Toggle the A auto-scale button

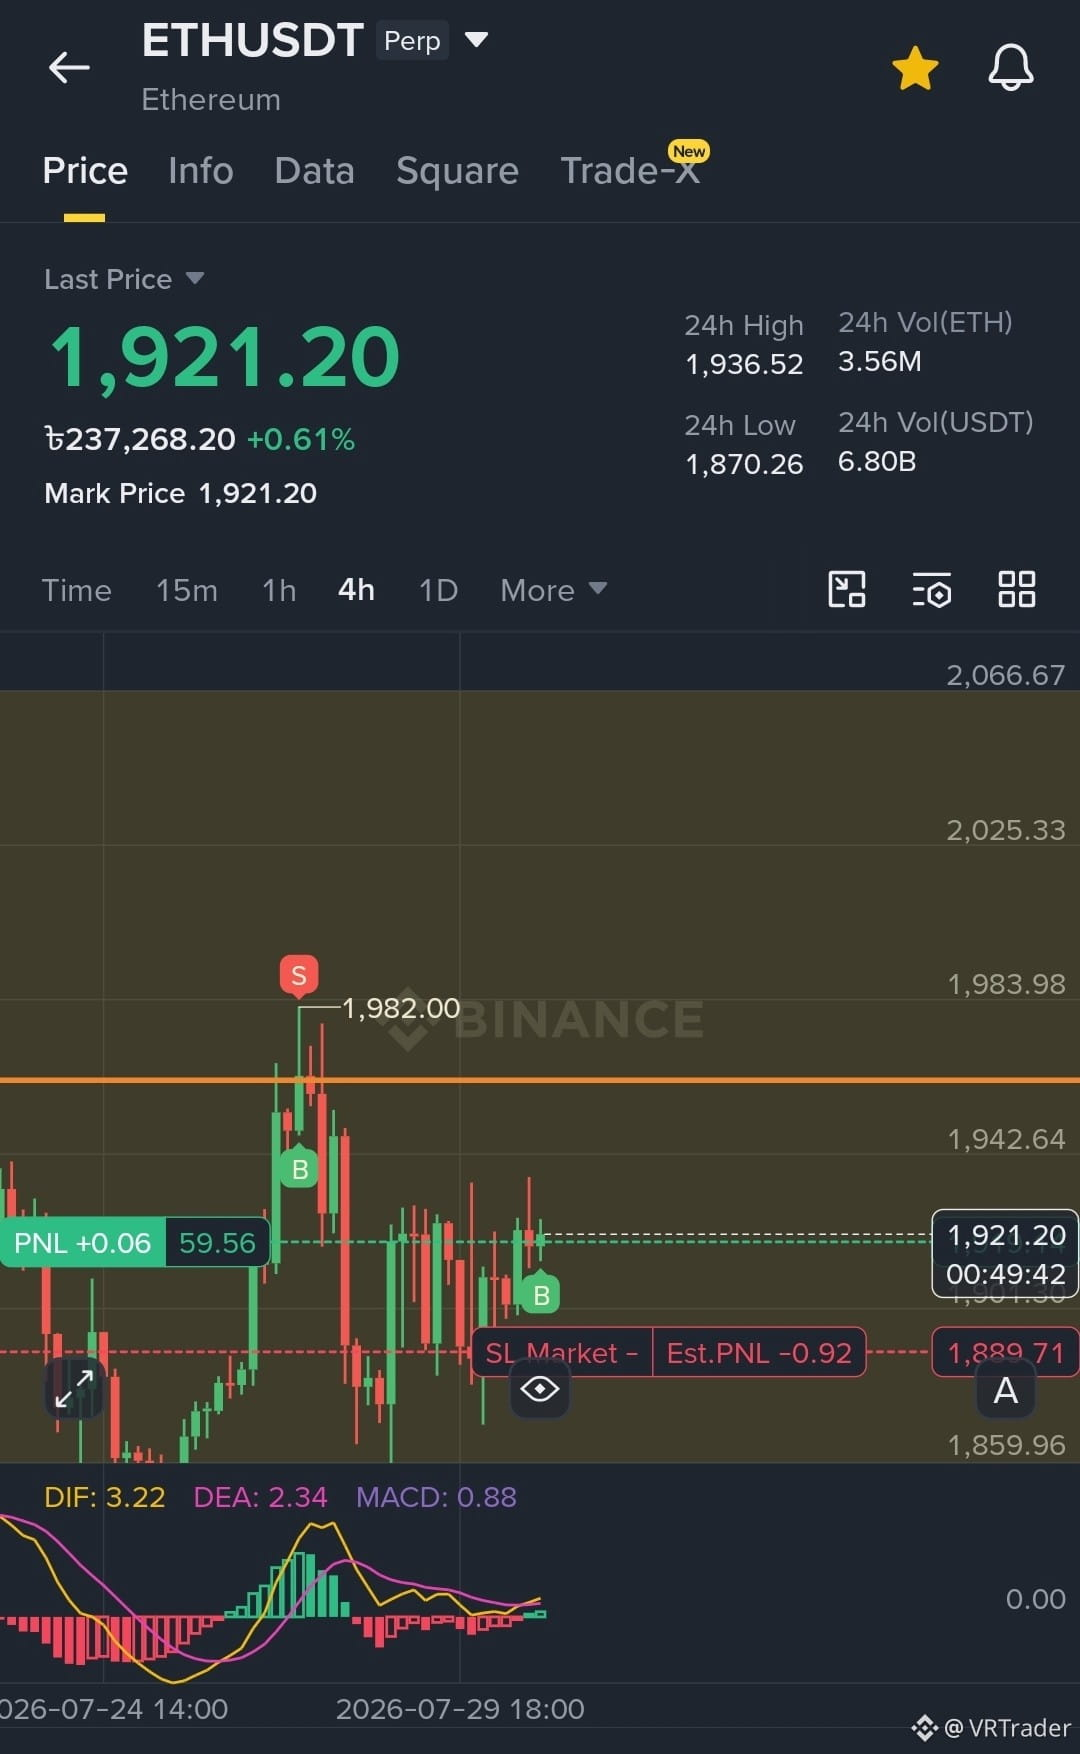tap(1005, 1391)
